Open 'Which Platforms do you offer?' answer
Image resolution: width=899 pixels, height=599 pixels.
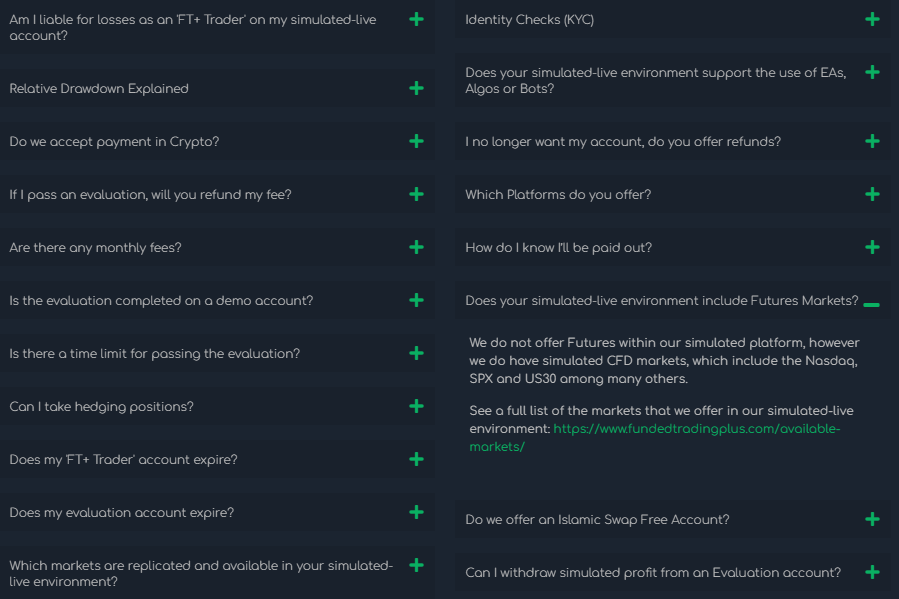(872, 194)
